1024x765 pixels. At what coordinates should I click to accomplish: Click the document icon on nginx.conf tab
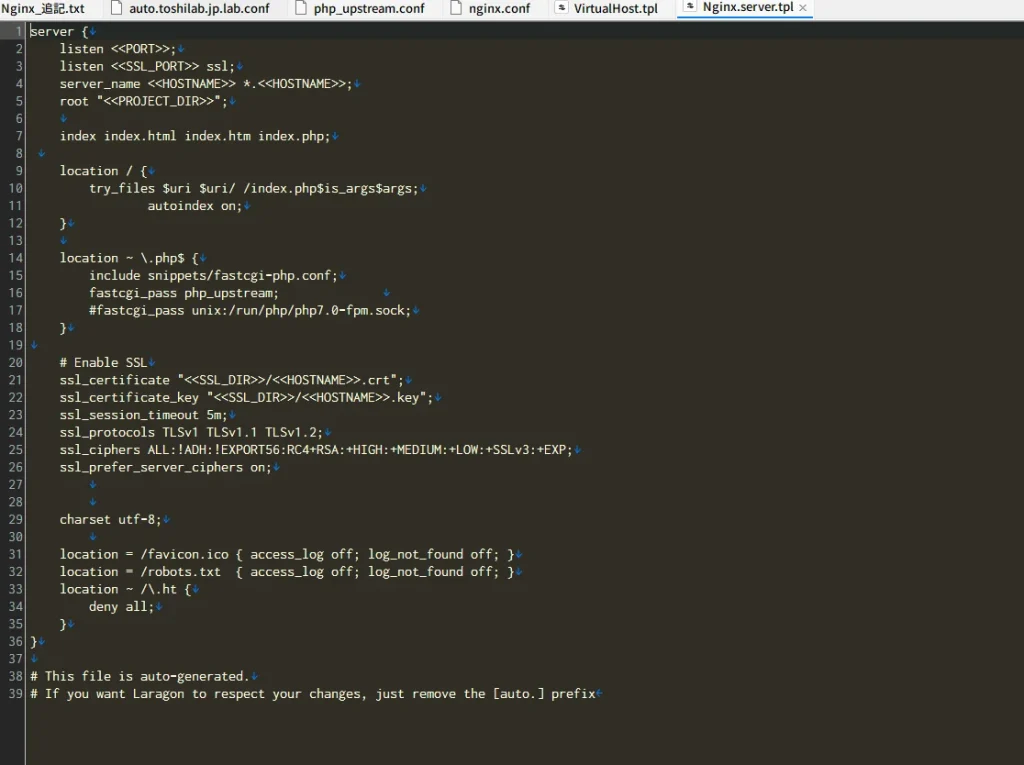[x=456, y=8]
